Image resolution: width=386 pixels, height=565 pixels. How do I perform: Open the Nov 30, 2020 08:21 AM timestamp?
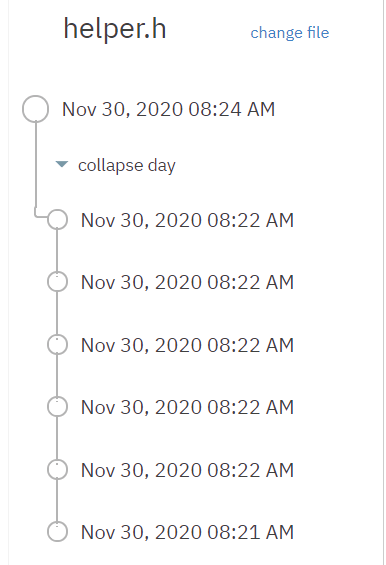187,532
